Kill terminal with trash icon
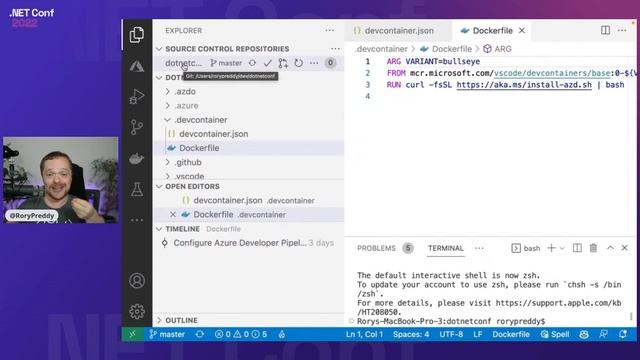The image size is (640, 360). click(593, 248)
